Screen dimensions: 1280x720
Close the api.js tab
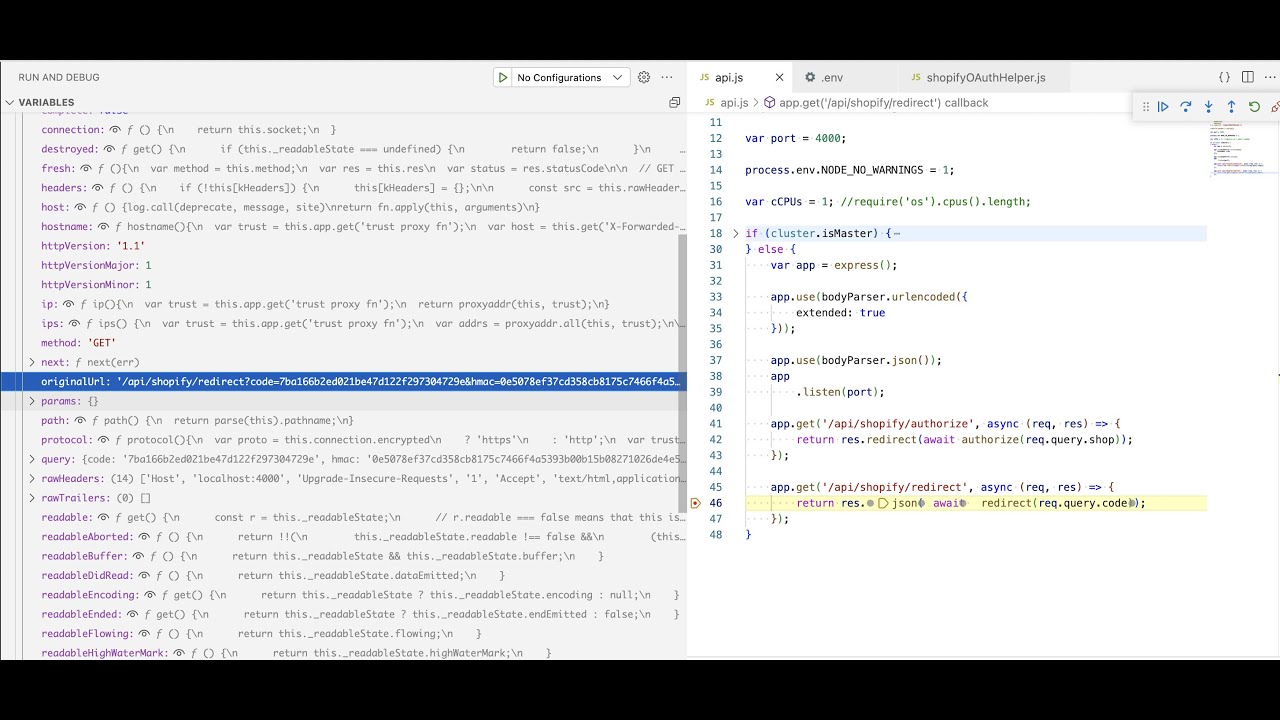(x=779, y=77)
